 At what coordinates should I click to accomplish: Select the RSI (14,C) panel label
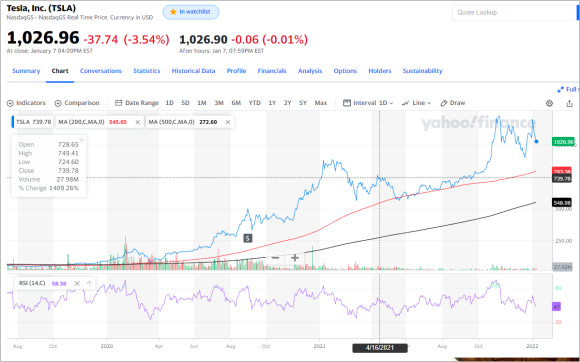click(x=32, y=283)
